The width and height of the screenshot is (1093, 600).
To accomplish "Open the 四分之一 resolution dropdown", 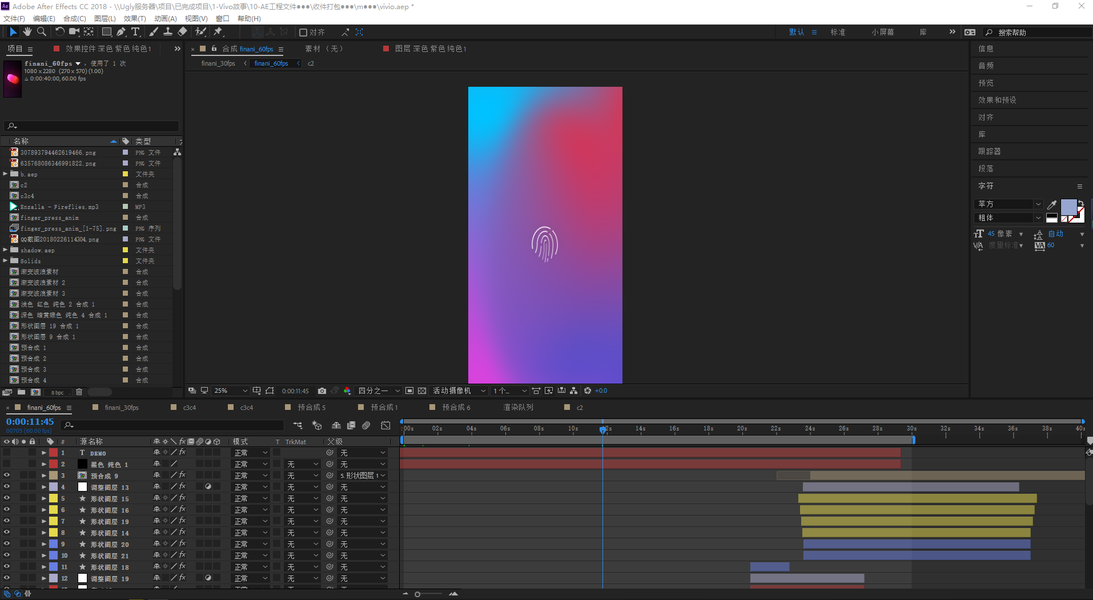I will click(379, 391).
